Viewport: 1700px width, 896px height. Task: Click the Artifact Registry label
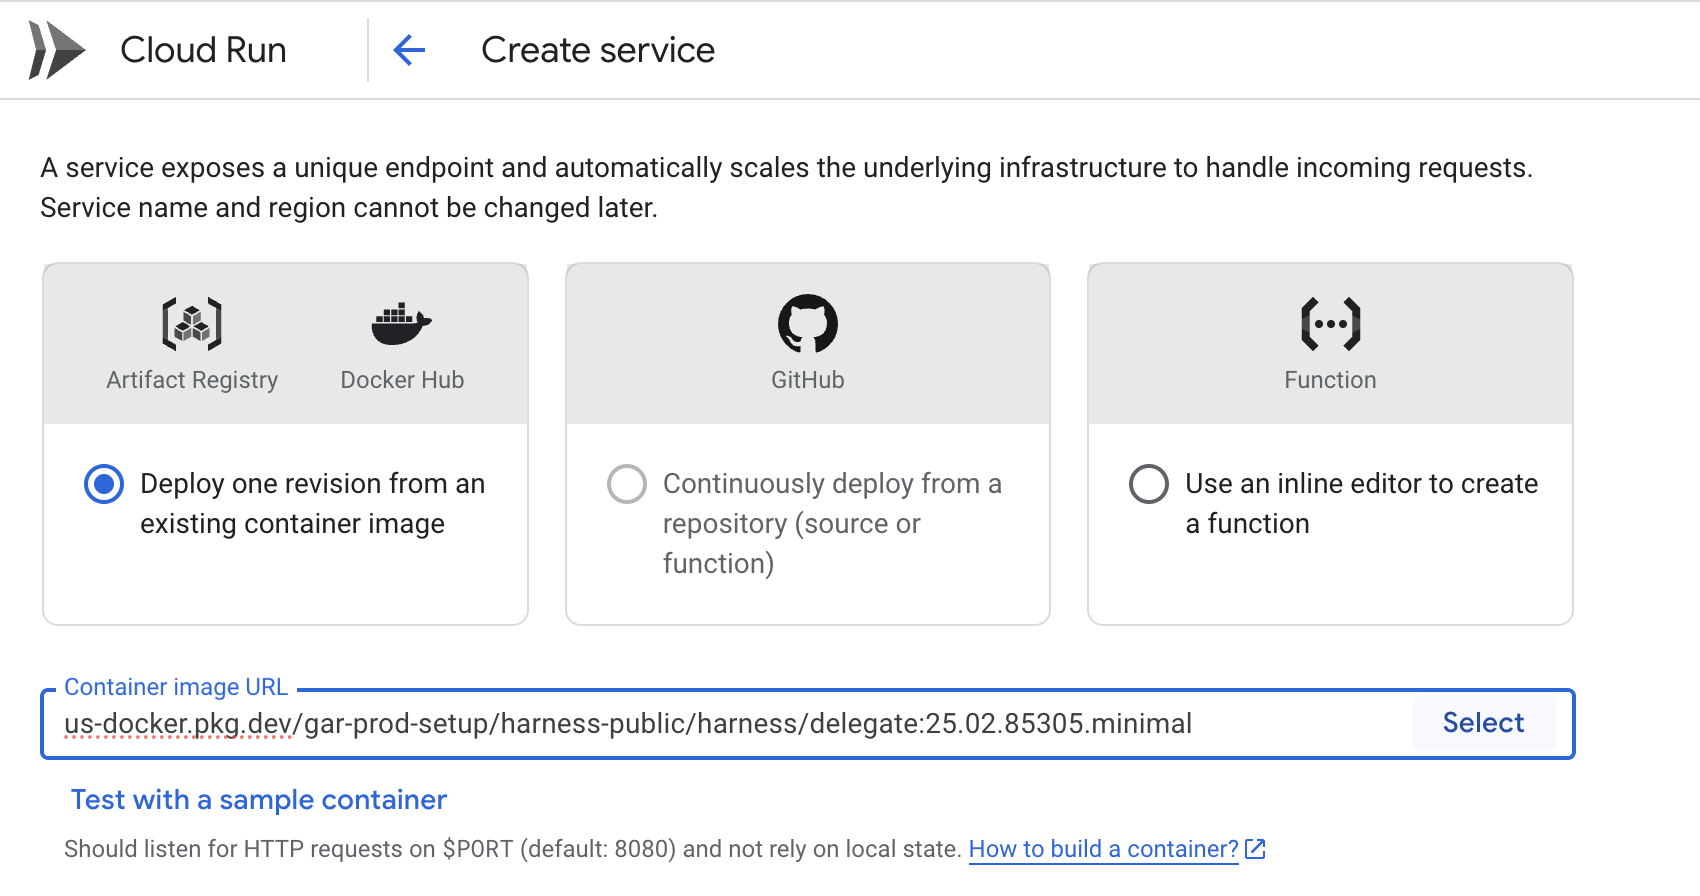(192, 380)
